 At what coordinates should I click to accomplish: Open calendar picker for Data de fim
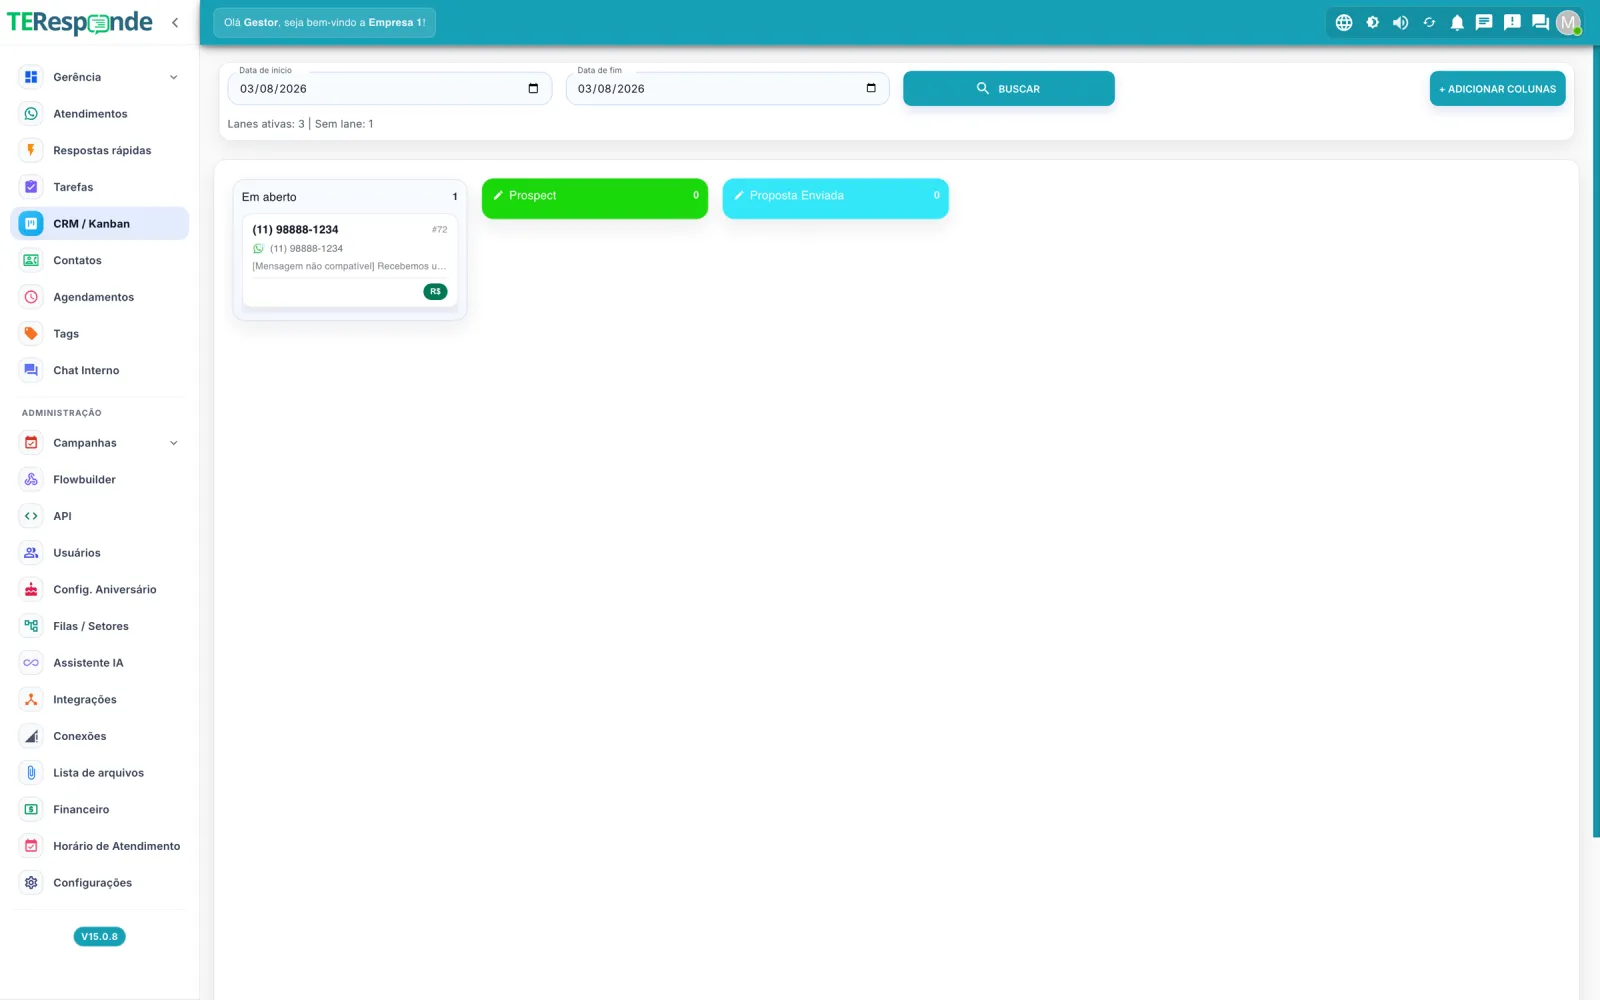click(x=871, y=88)
